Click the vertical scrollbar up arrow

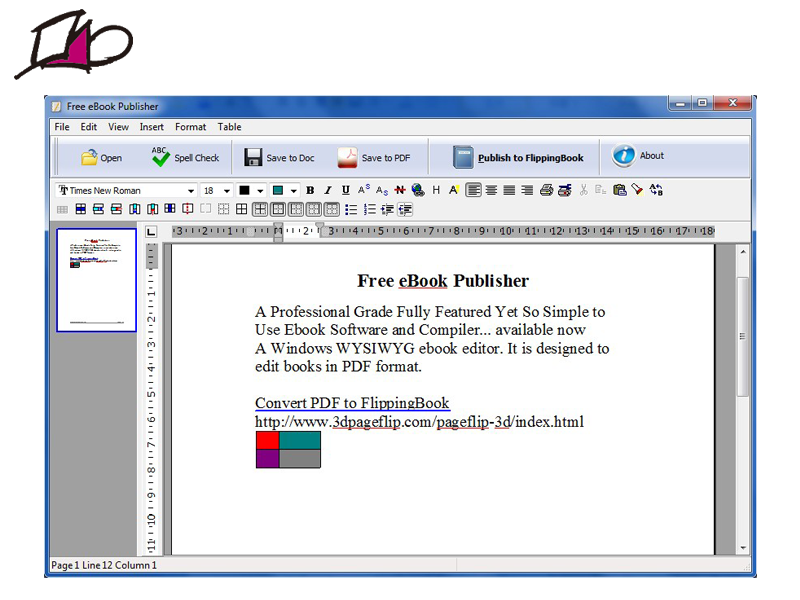tap(743, 252)
